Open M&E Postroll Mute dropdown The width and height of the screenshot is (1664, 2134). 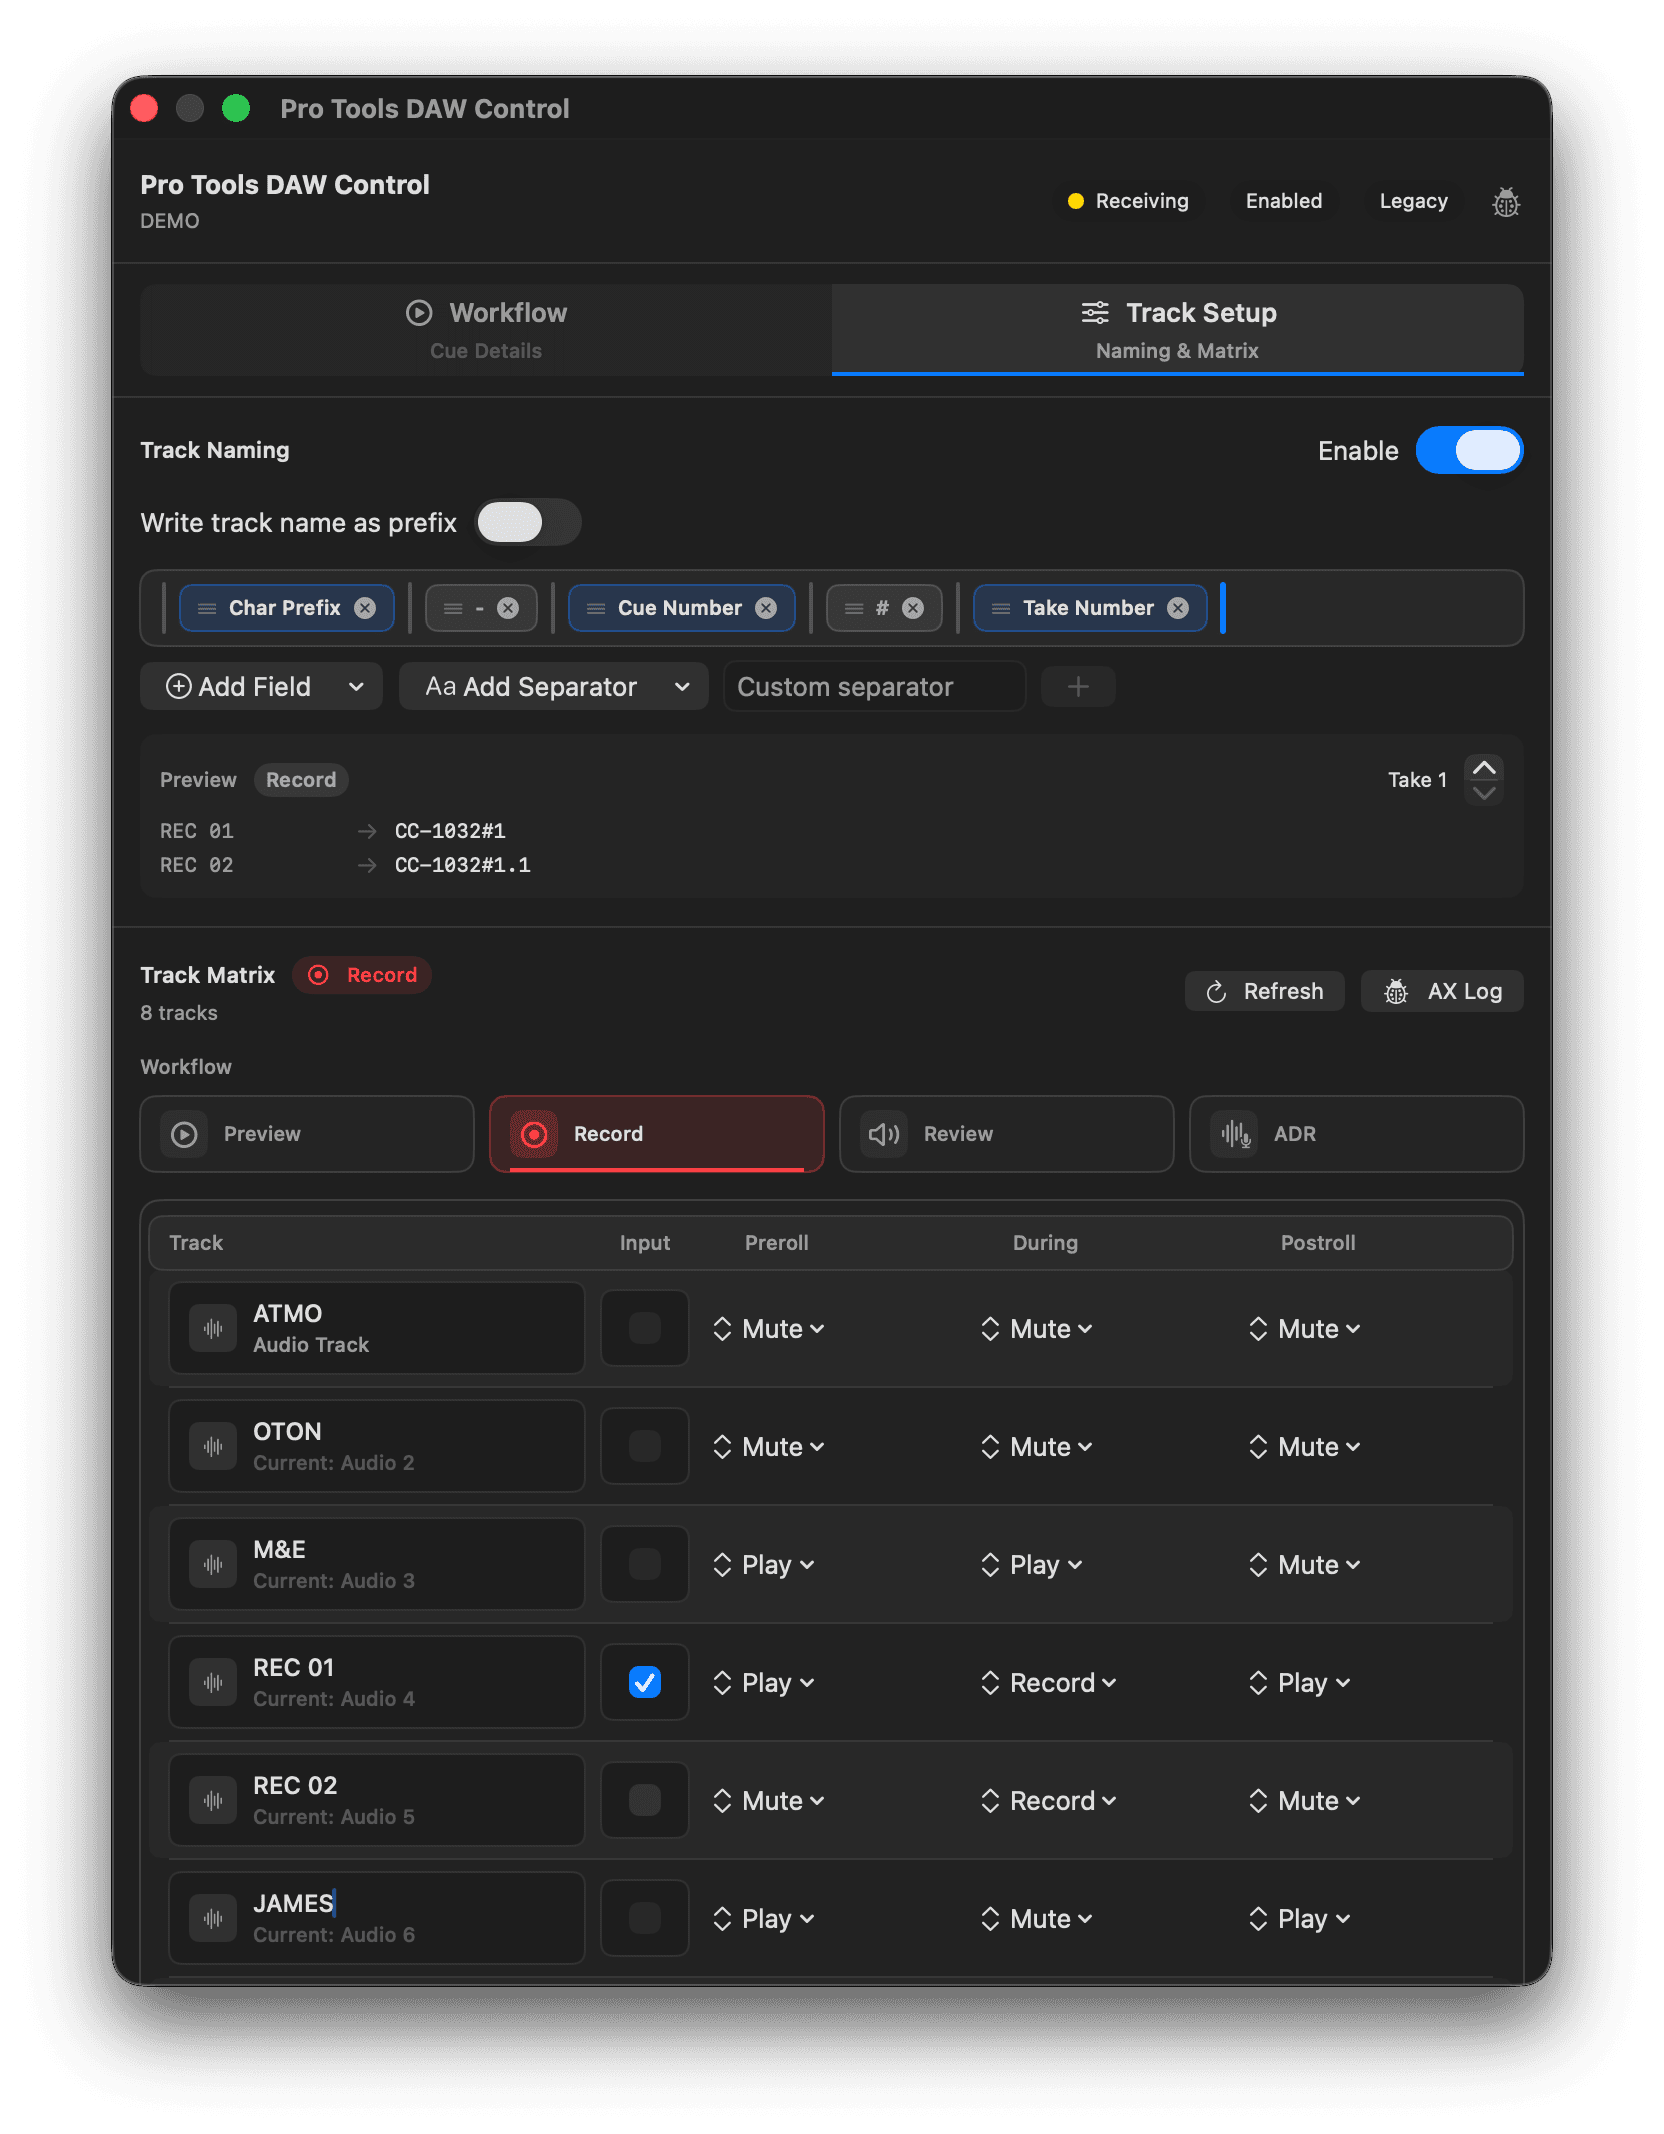click(x=1305, y=1564)
